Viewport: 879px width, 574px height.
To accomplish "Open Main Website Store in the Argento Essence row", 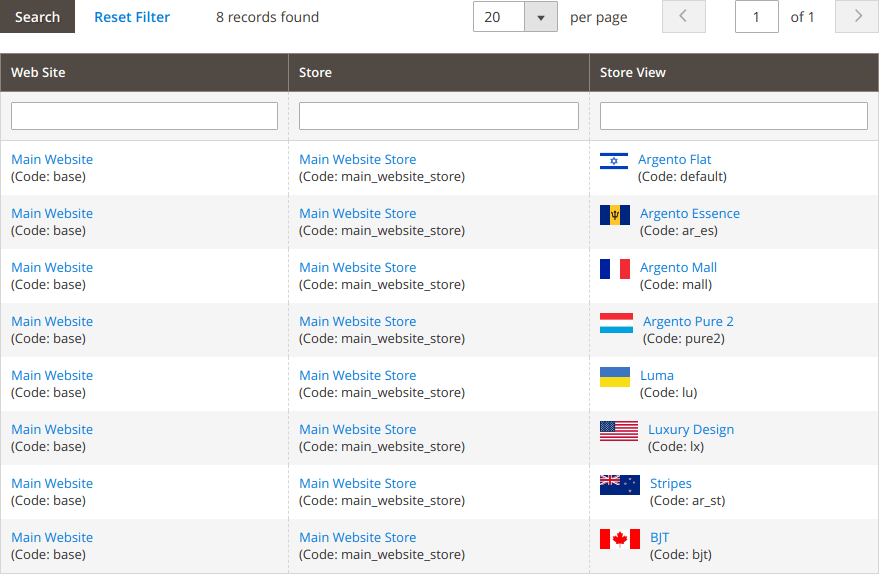I will 358,214.
